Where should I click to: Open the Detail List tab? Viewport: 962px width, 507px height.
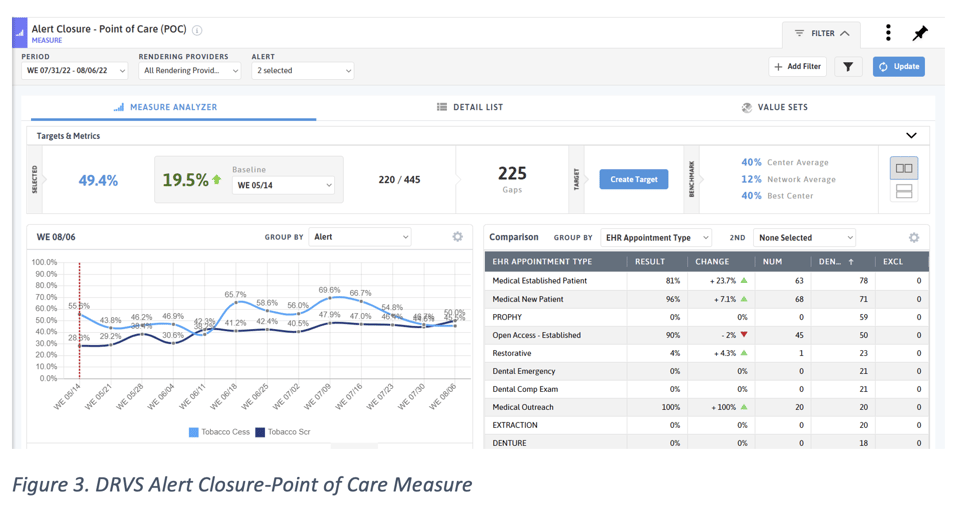tap(470, 107)
